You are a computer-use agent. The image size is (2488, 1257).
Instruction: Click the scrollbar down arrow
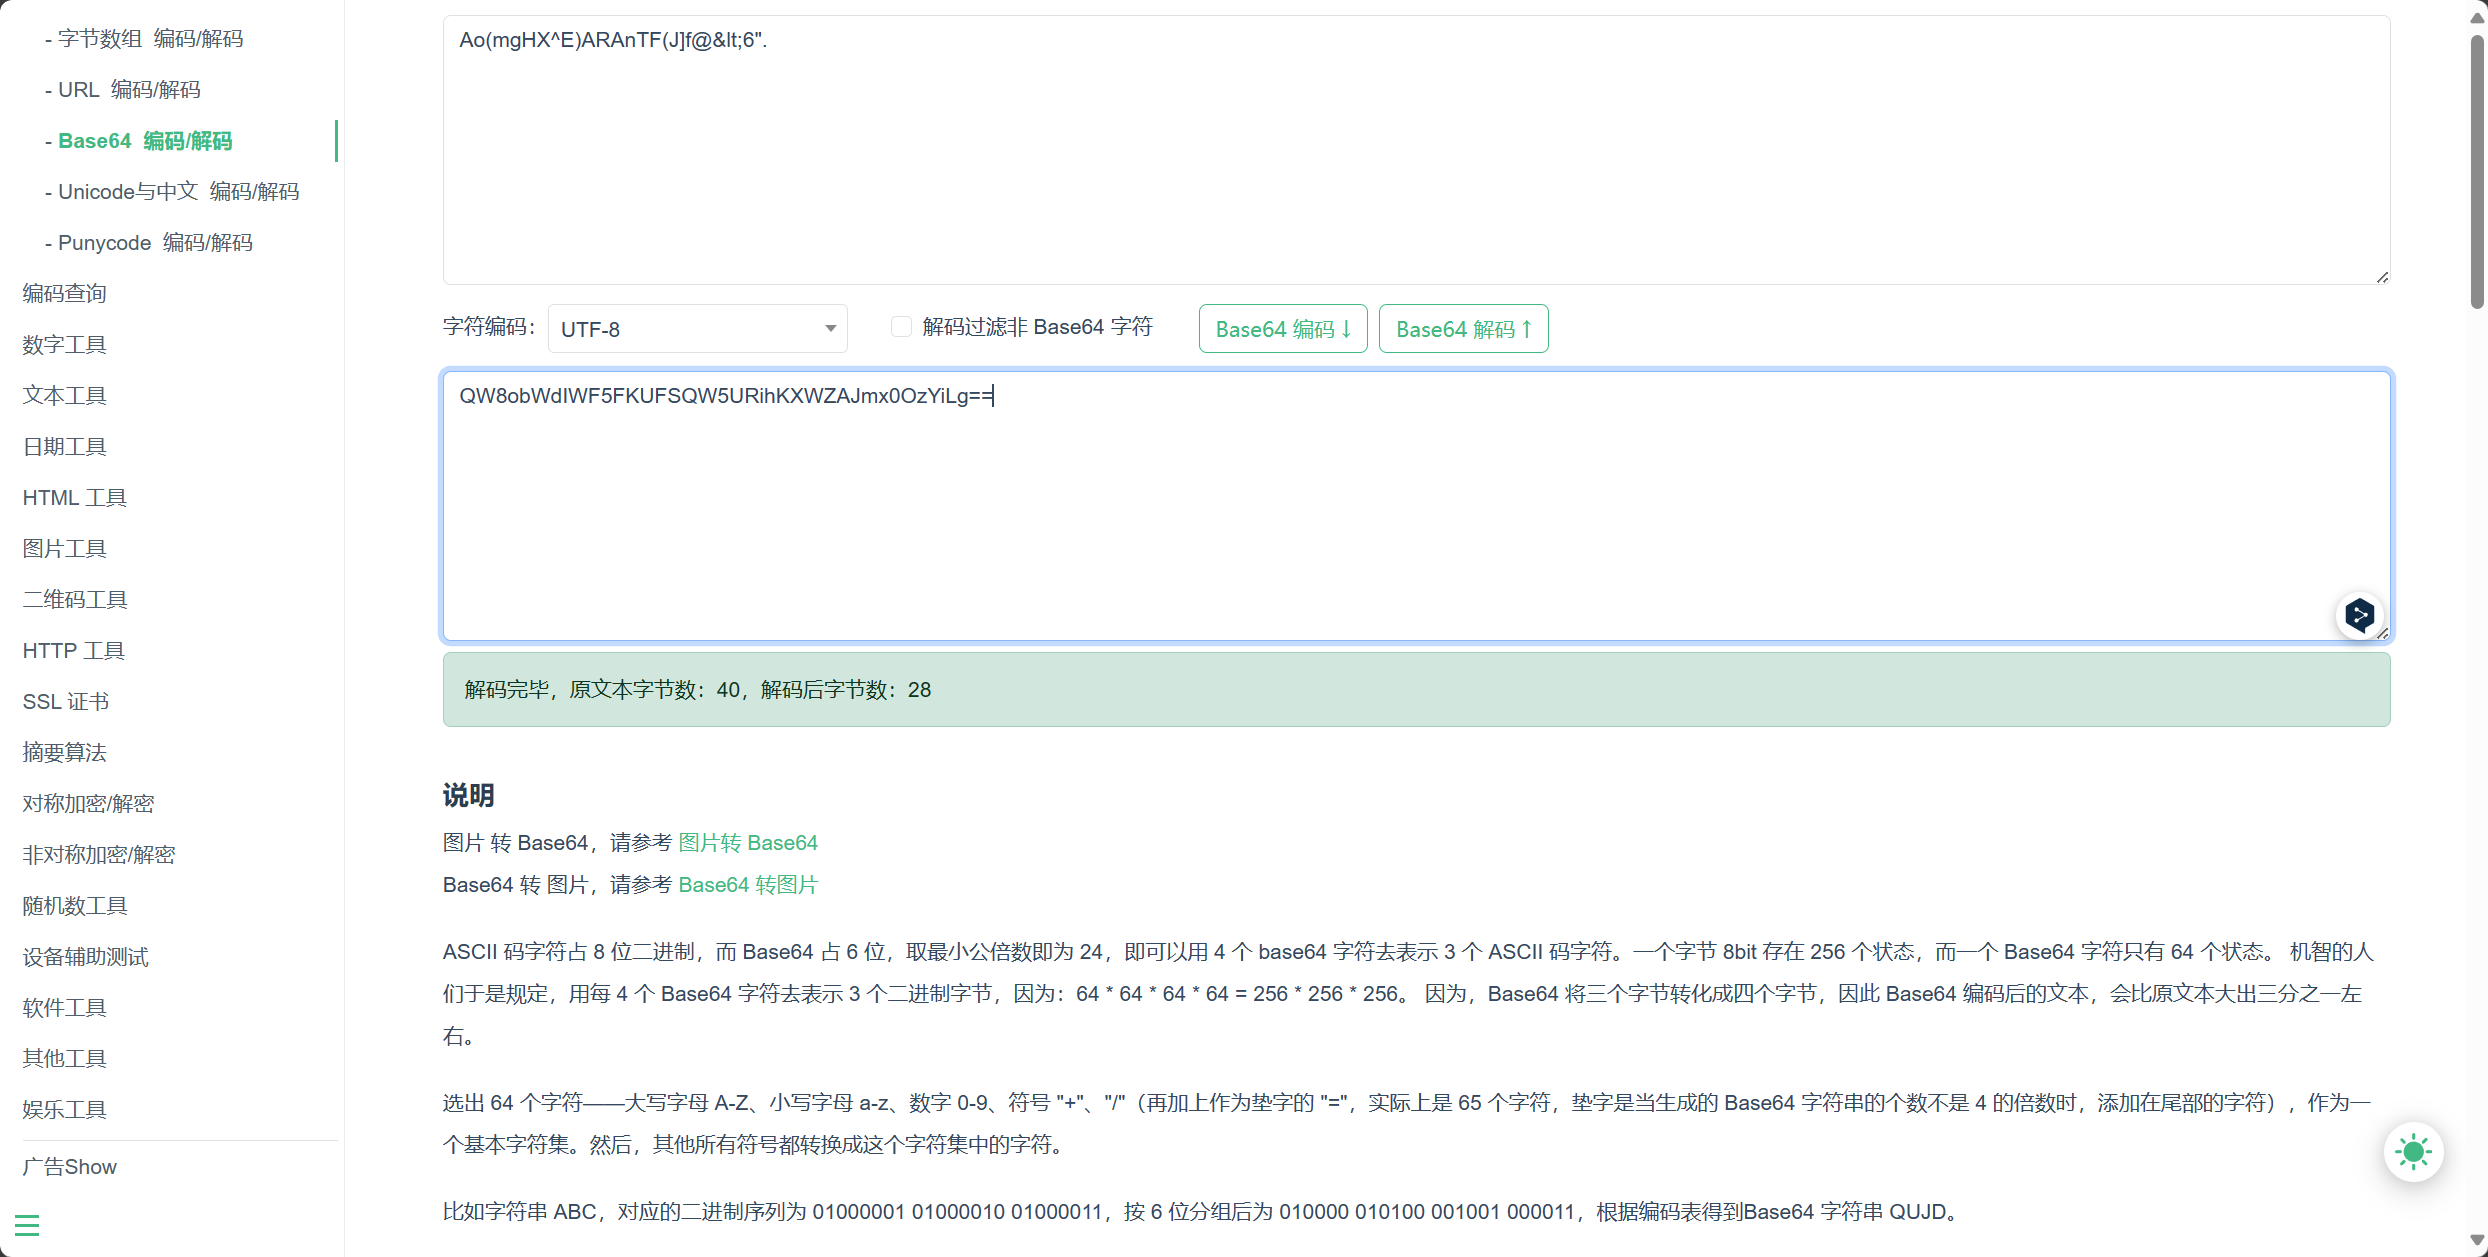pyautogui.click(x=2477, y=1240)
